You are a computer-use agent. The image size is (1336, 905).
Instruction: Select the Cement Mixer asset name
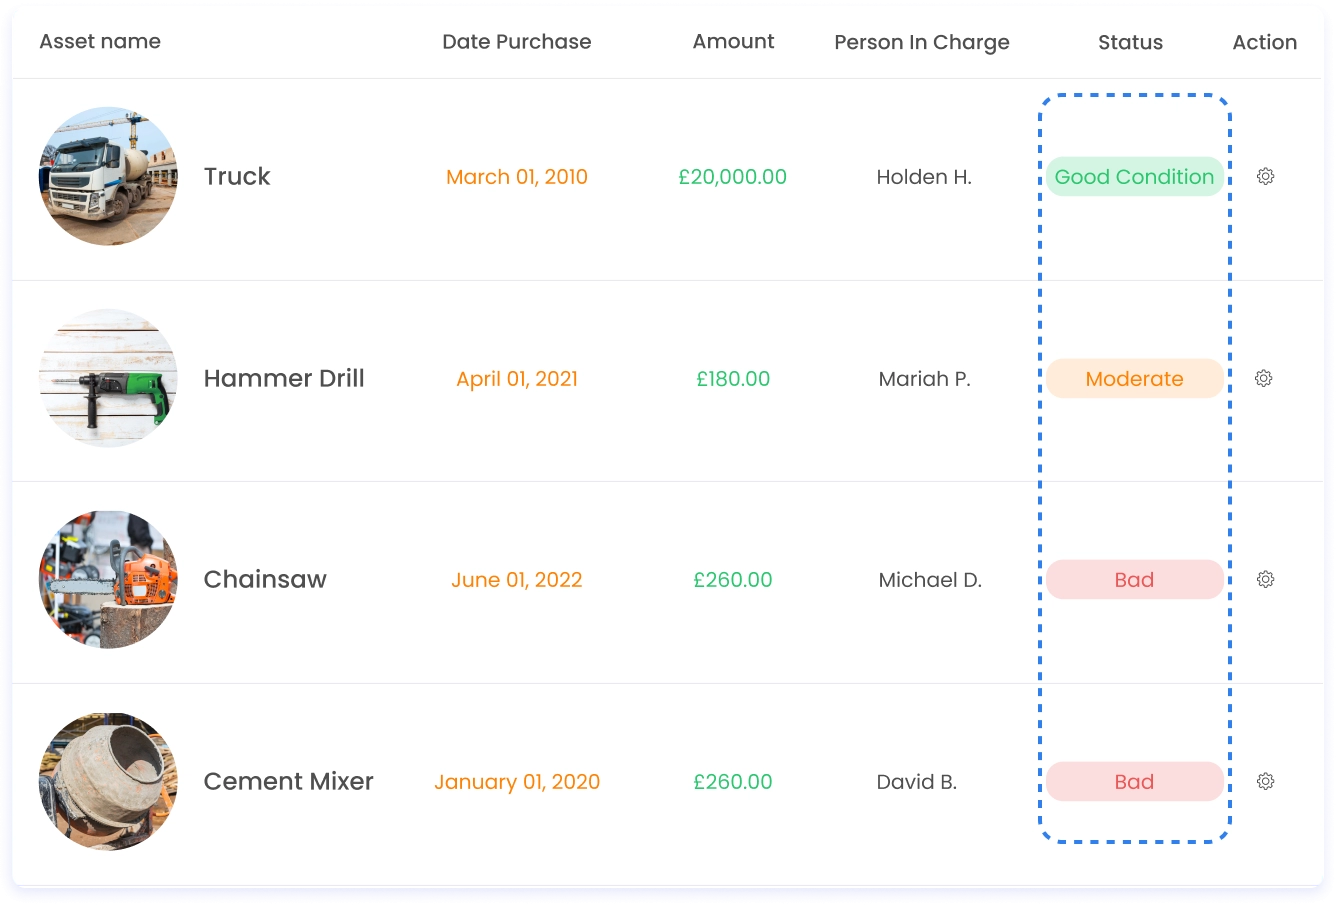(x=288, y=781)
